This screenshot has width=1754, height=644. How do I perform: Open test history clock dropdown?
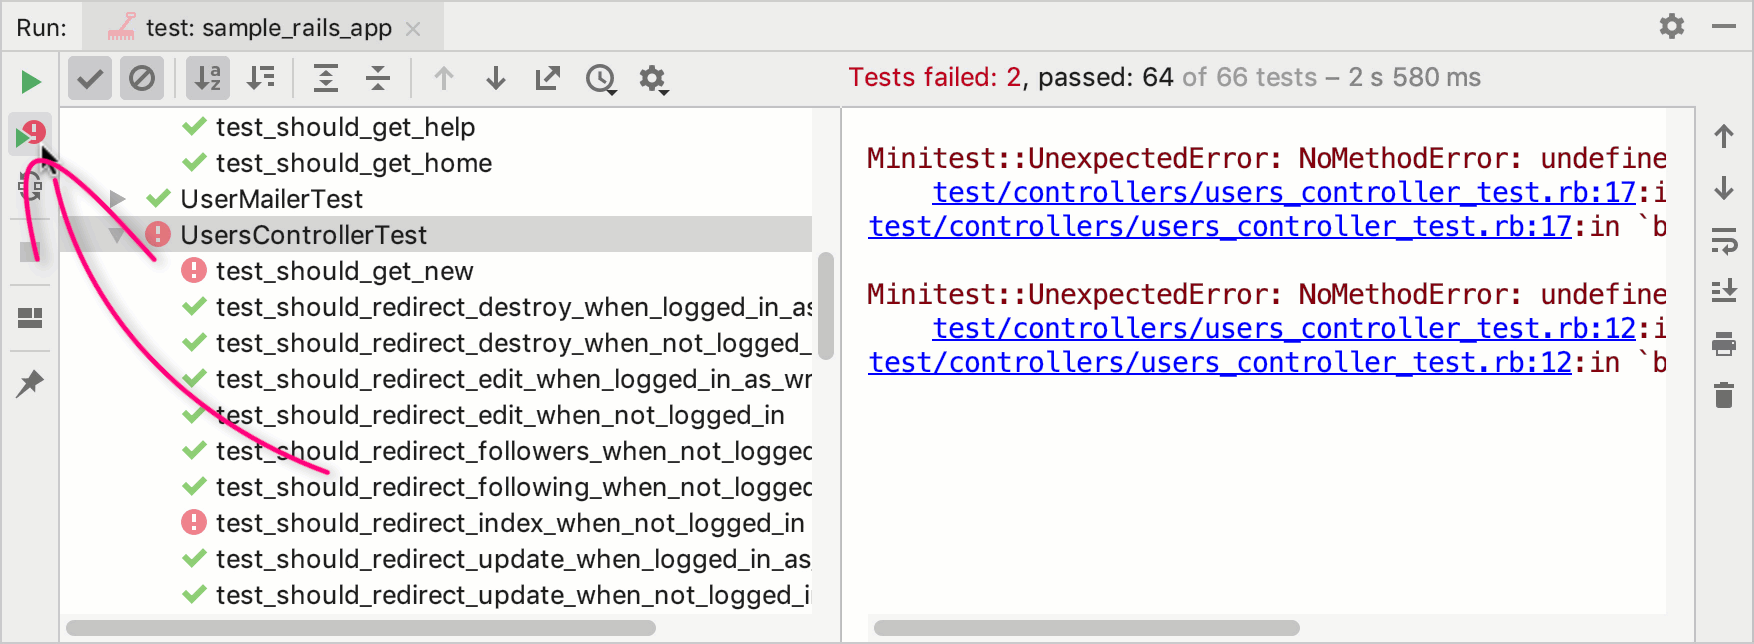(601, 79)
